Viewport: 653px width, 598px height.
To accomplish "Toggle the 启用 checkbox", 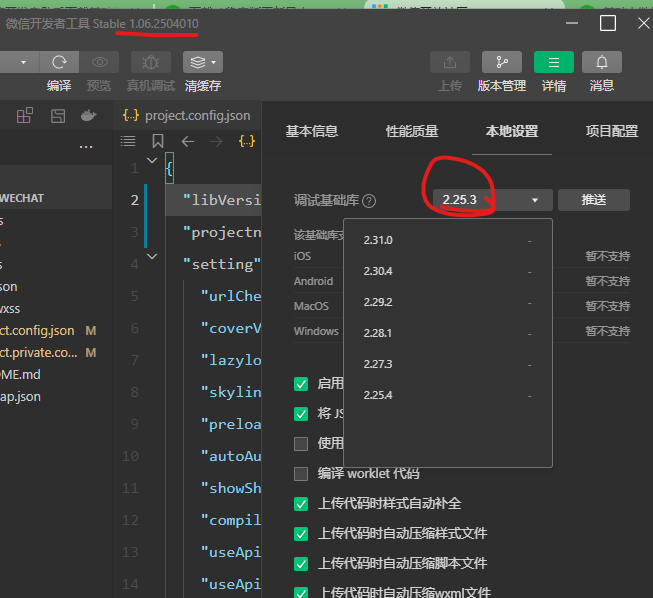I will tap(301, 384).
